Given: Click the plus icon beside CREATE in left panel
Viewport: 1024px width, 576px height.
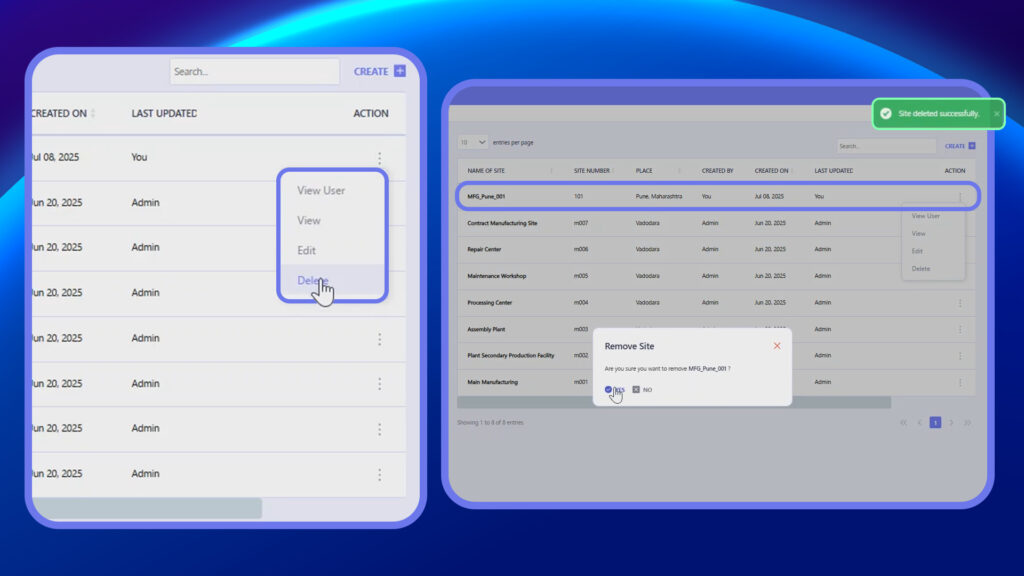Looking at the screenshot, I should (x=400, y=71).
